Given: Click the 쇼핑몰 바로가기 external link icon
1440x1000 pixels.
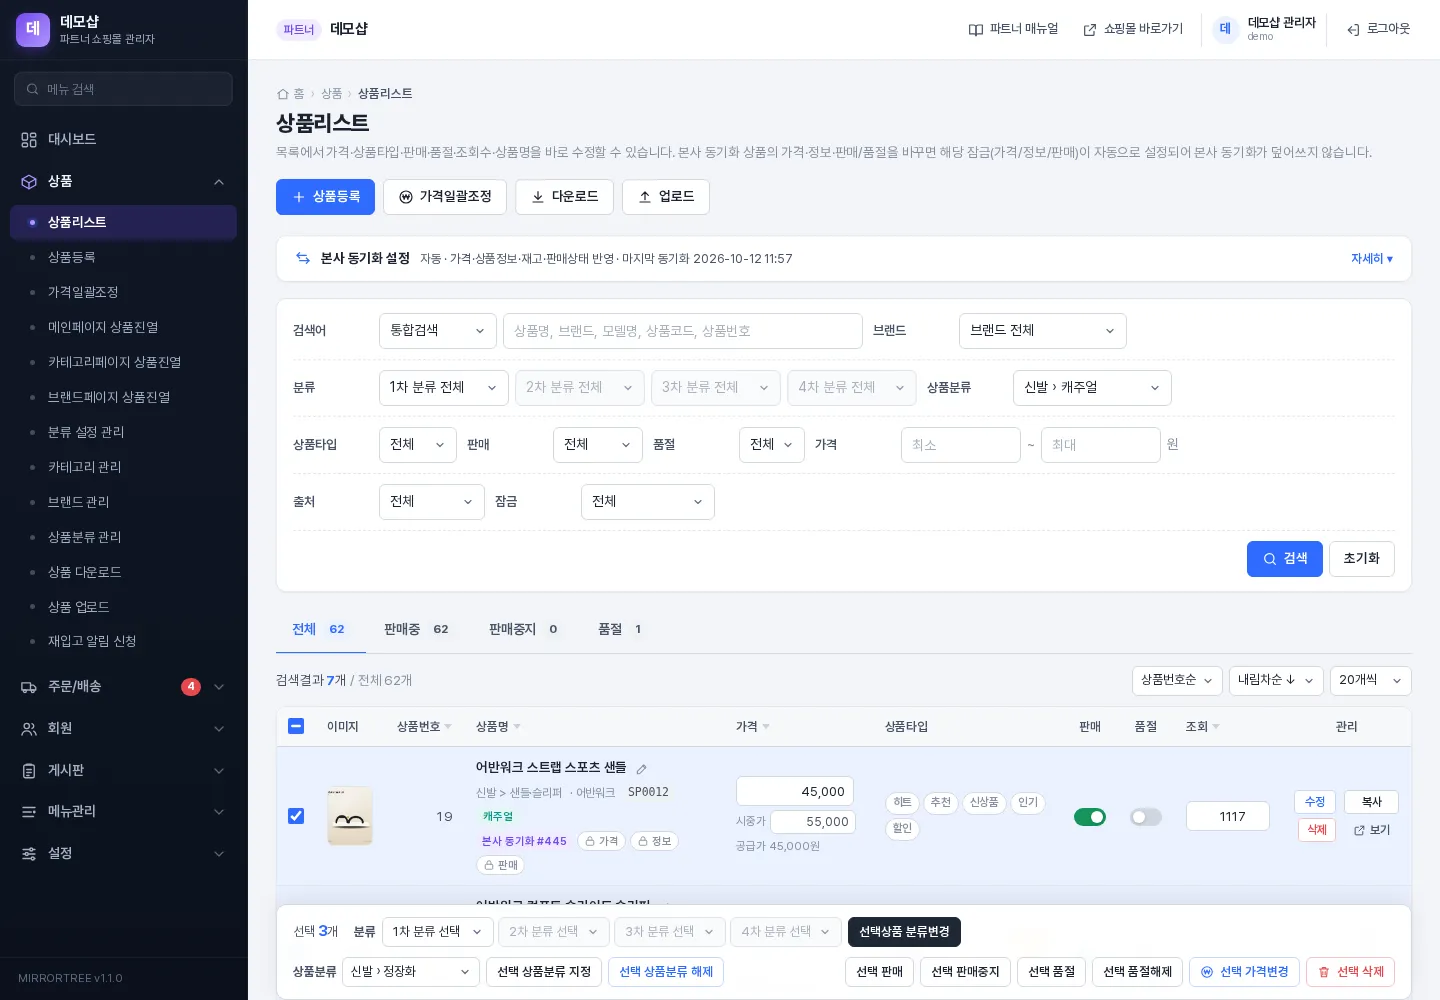Looking at the screenshot, I should (x=1090, y=30).
